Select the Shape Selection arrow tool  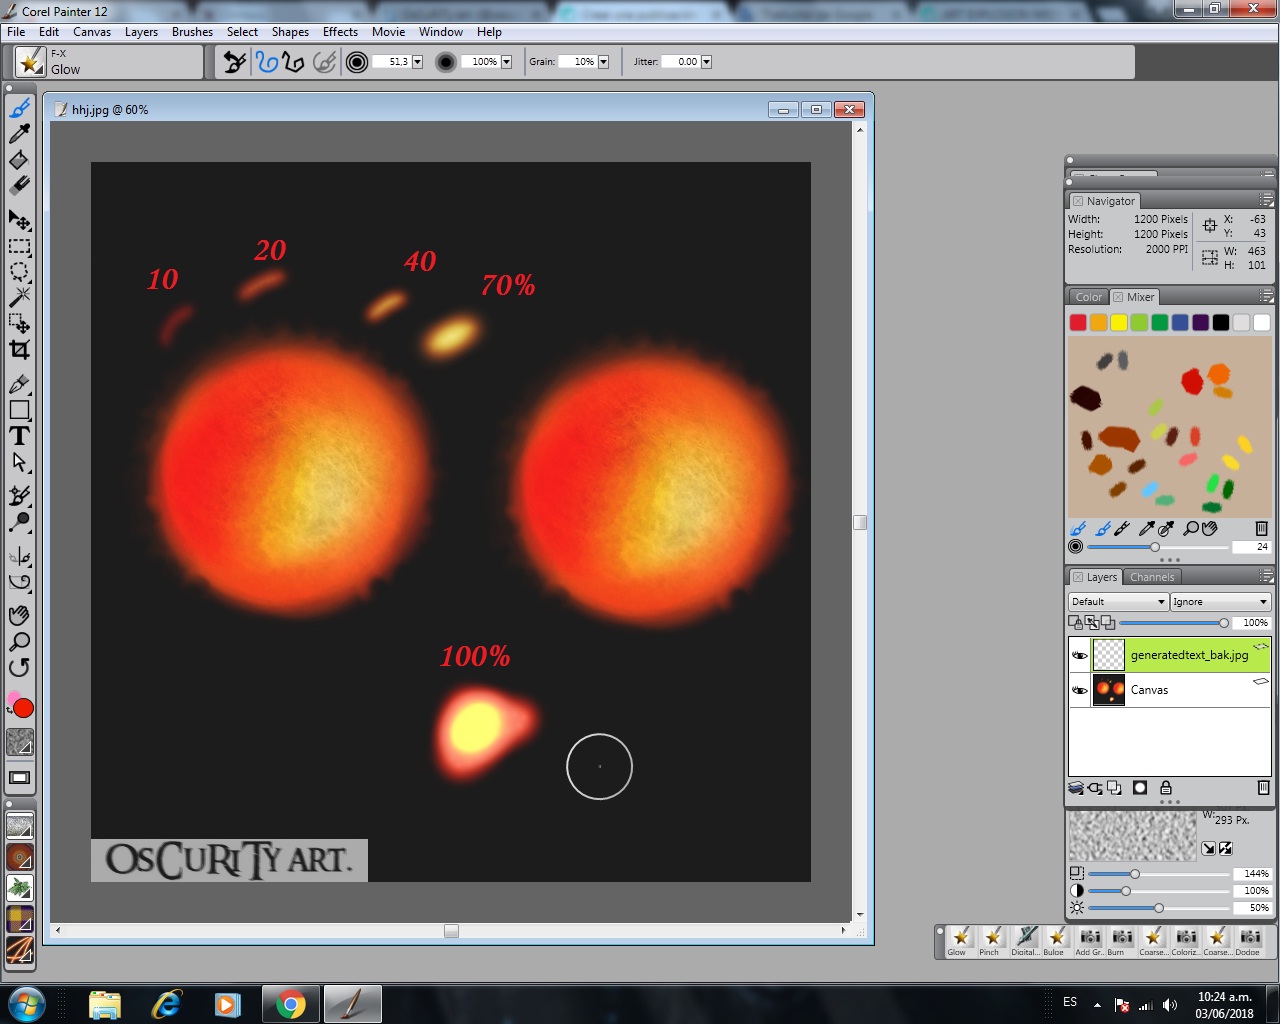point(20,462)
